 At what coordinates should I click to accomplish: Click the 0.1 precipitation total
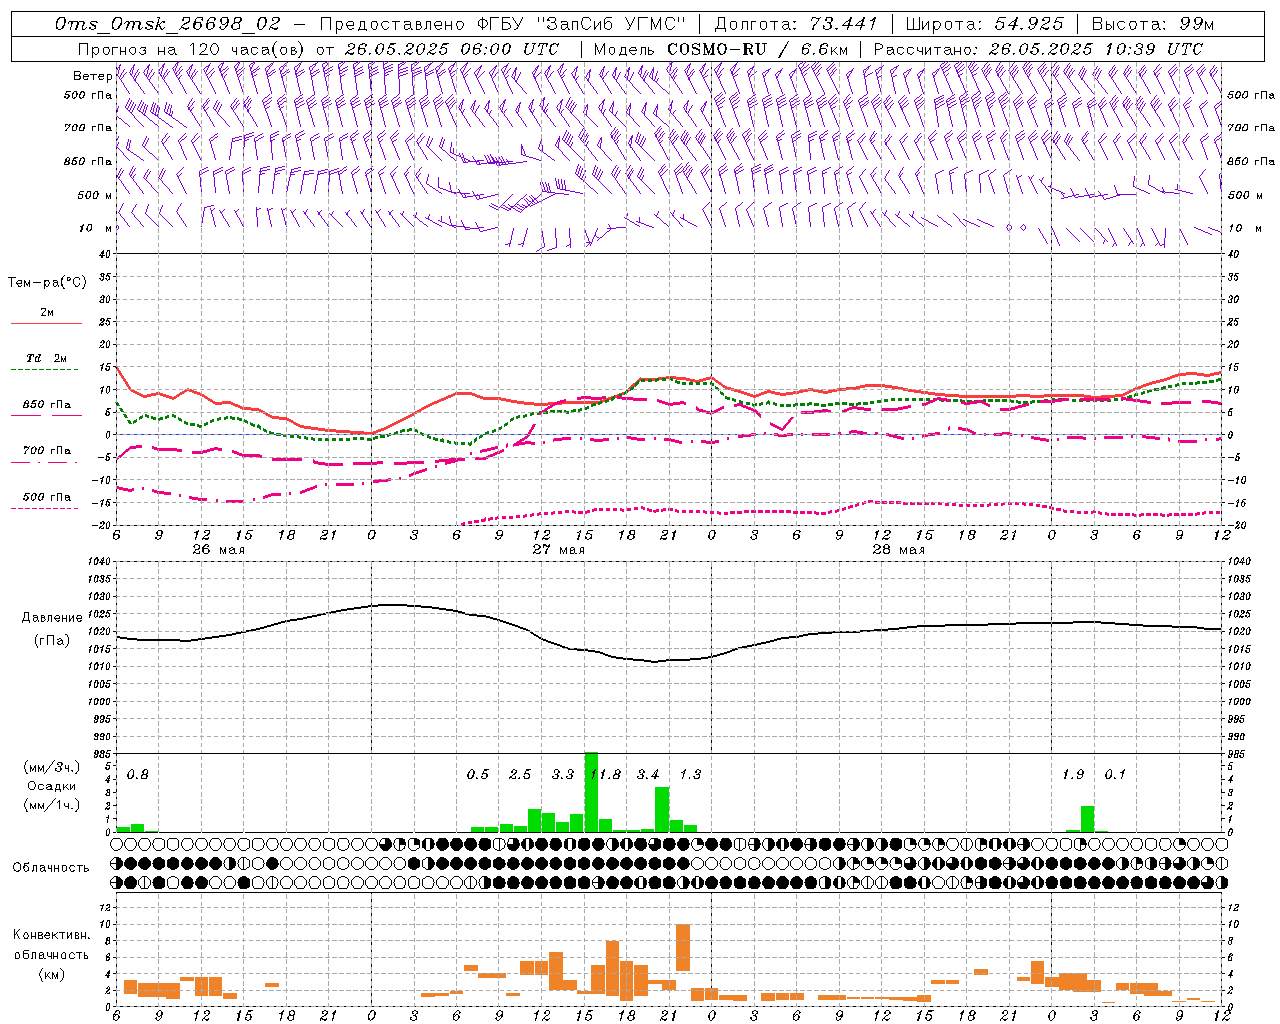click(x=1115, y=774)
